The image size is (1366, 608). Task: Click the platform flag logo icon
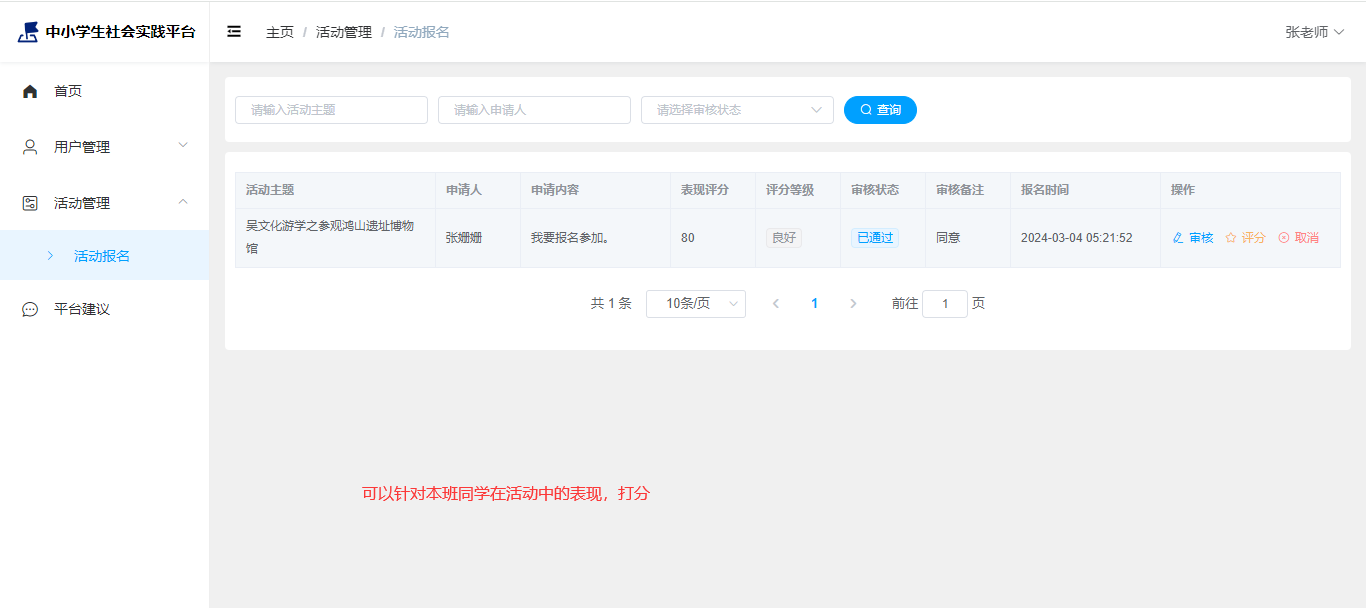(x=28, y=32)
